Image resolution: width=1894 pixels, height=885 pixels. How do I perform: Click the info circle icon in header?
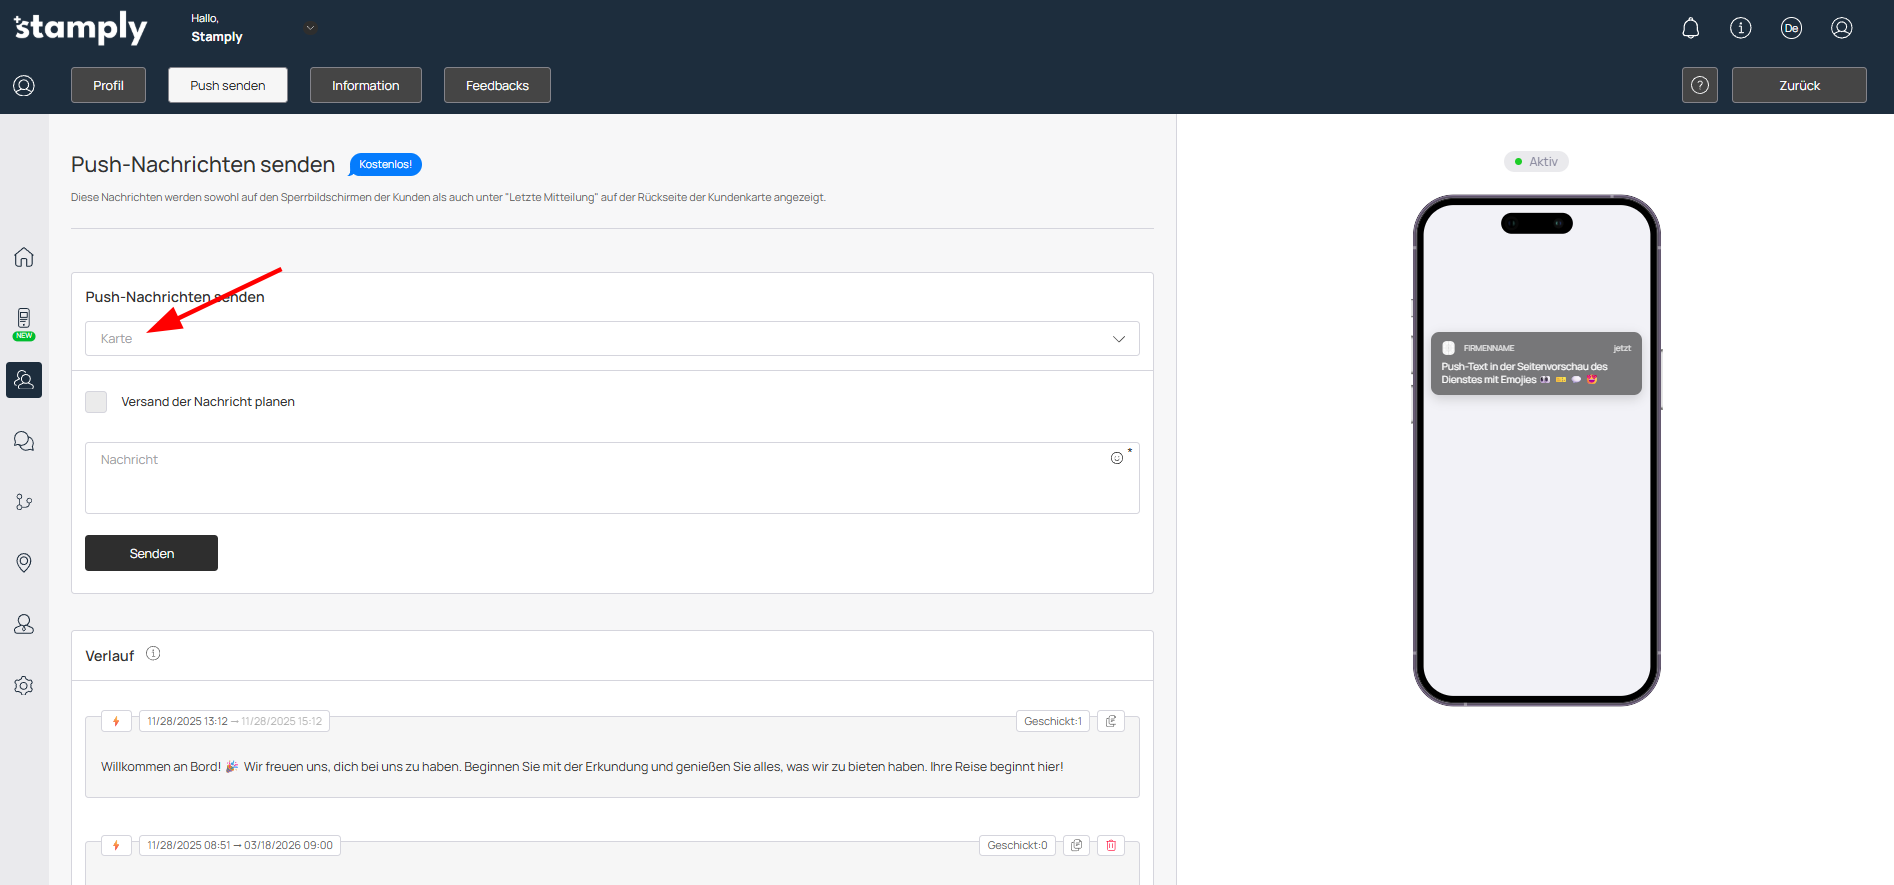[1740, 28]
